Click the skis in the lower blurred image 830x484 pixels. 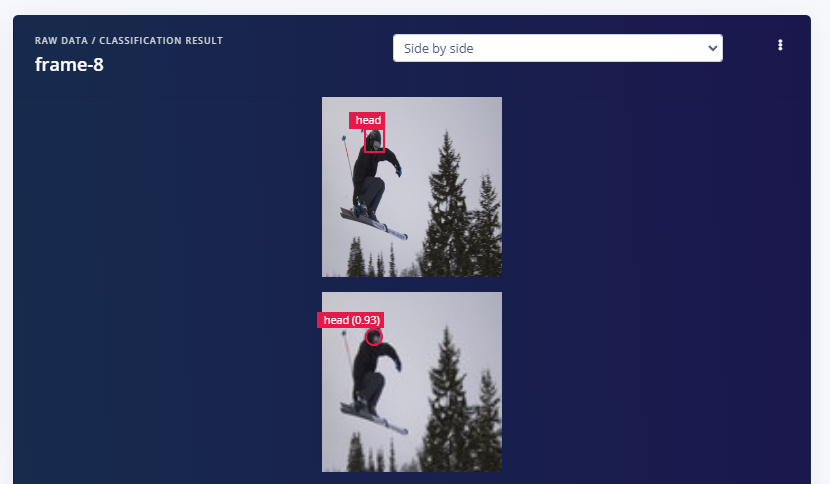click(374, 418)
